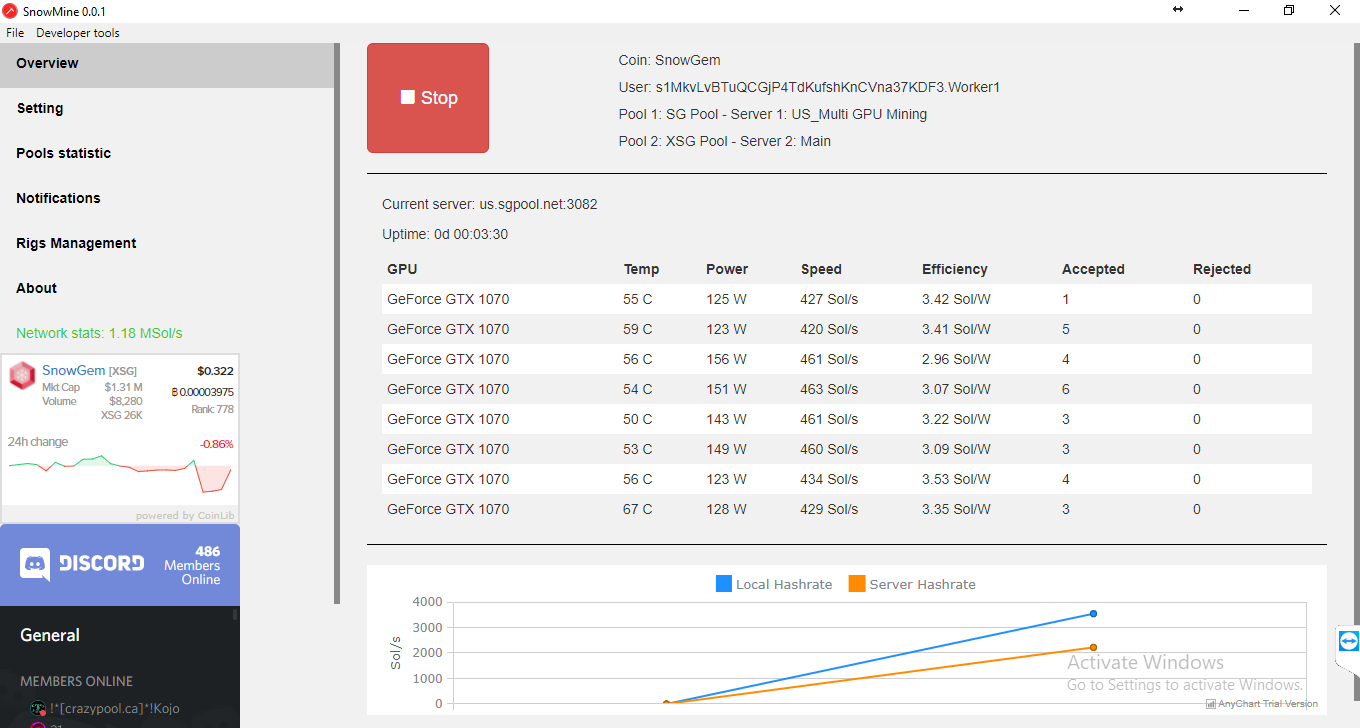The image size is (1360, 728).
Task: Toggle Server Hashrate legend orange swatch
Action: (x=857, y=584)
